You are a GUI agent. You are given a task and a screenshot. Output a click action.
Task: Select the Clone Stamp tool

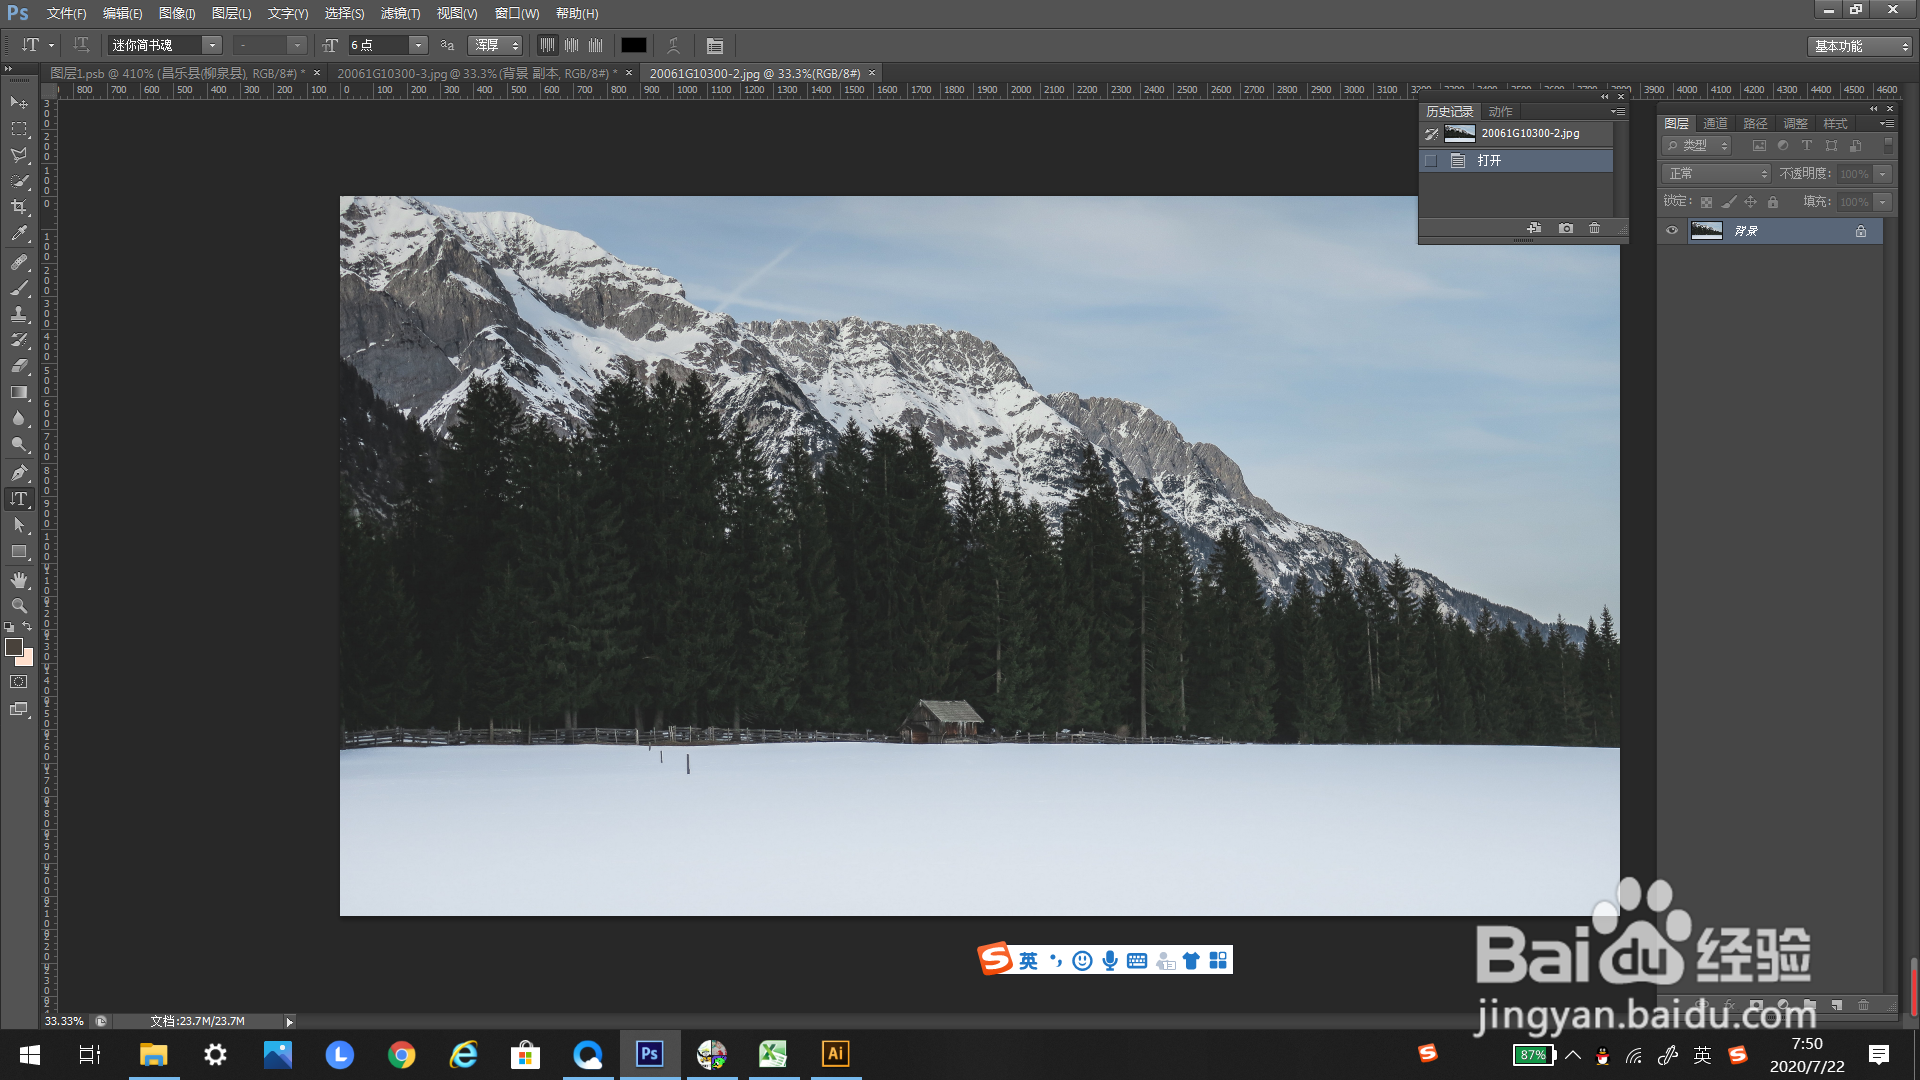[x=19, y=314]
